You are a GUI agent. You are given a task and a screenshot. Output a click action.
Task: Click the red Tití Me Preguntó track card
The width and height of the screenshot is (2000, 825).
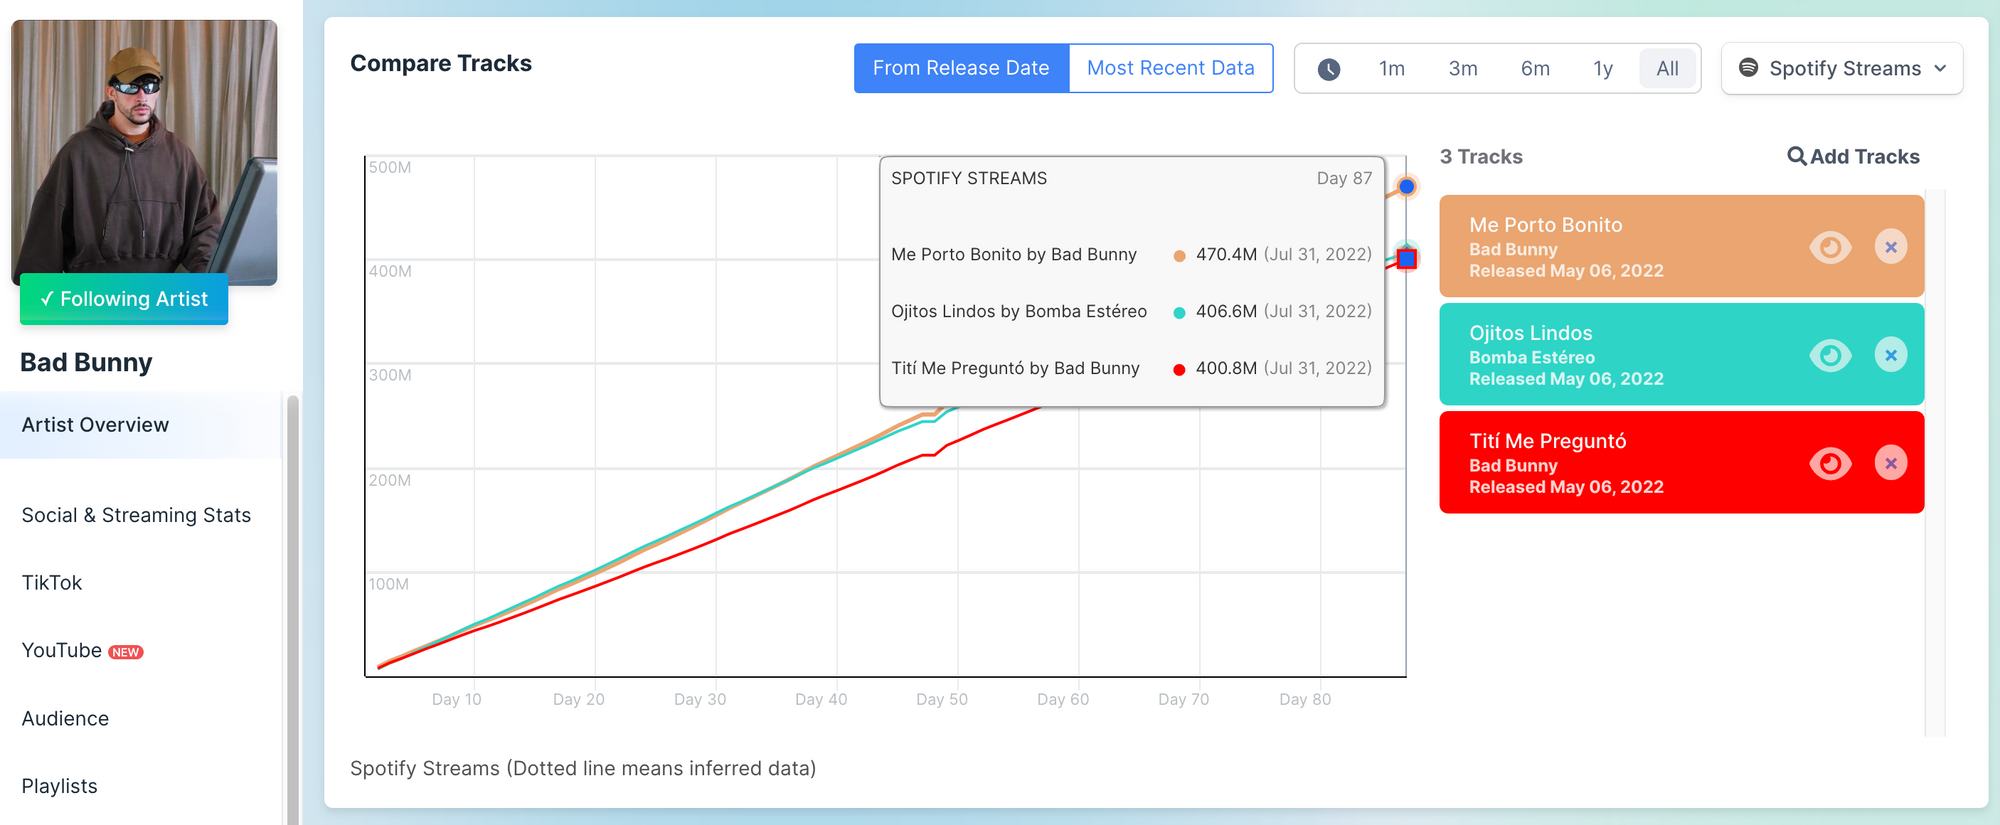point(1681,462)
